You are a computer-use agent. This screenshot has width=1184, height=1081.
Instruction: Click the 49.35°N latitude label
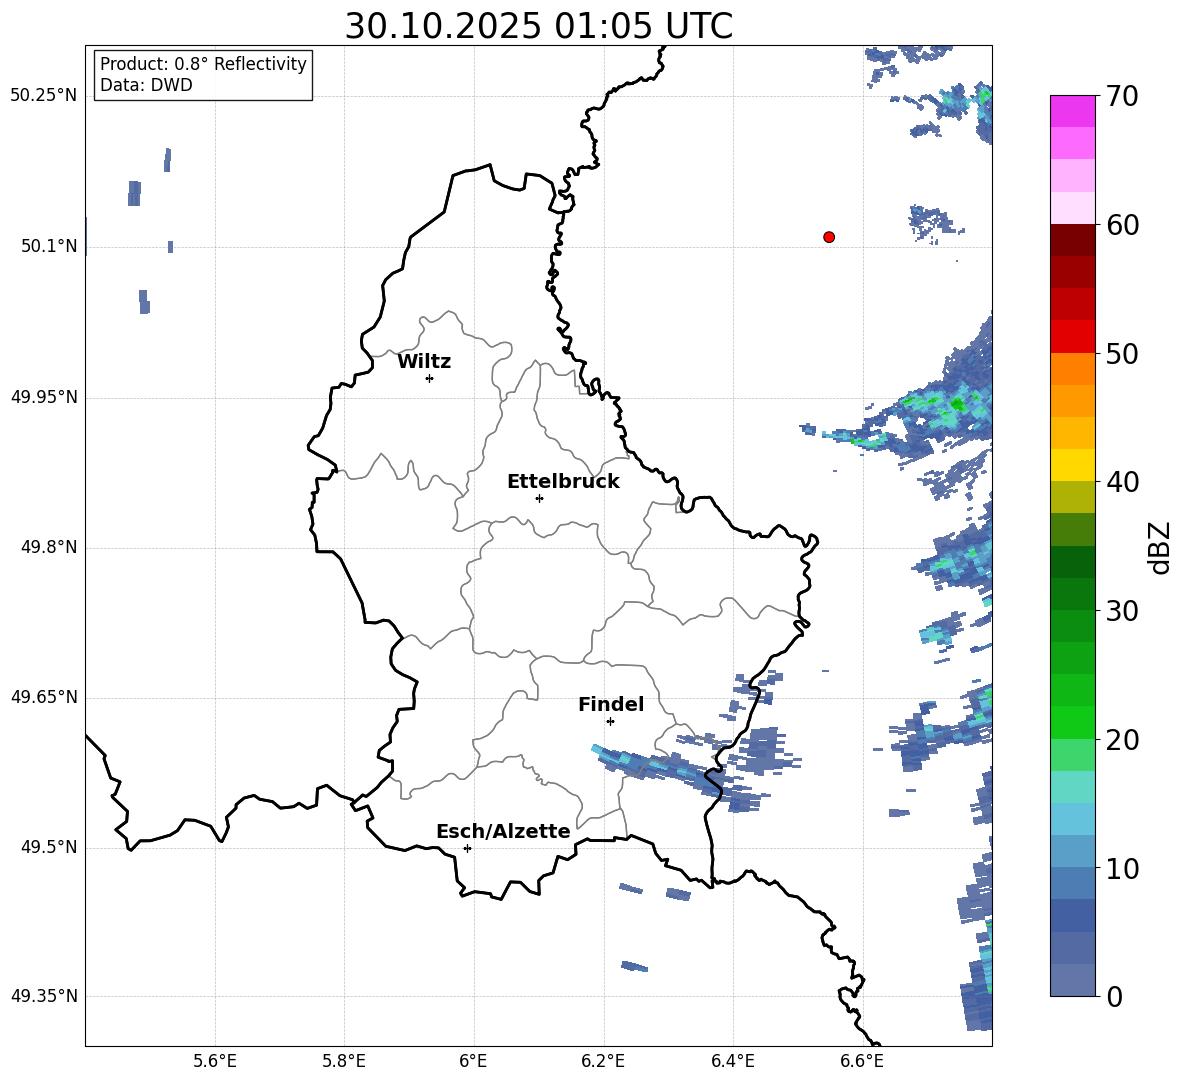tap(44, 996)
